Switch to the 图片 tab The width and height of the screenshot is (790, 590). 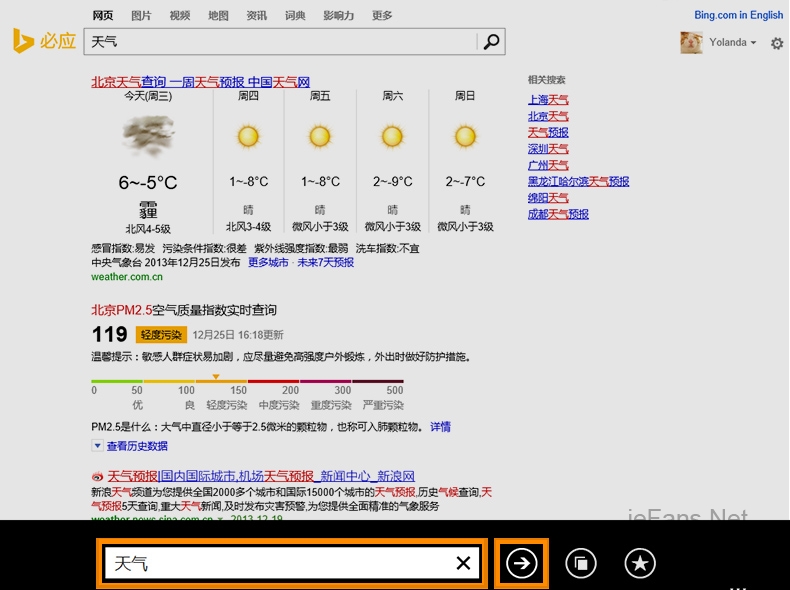(141, 16)
